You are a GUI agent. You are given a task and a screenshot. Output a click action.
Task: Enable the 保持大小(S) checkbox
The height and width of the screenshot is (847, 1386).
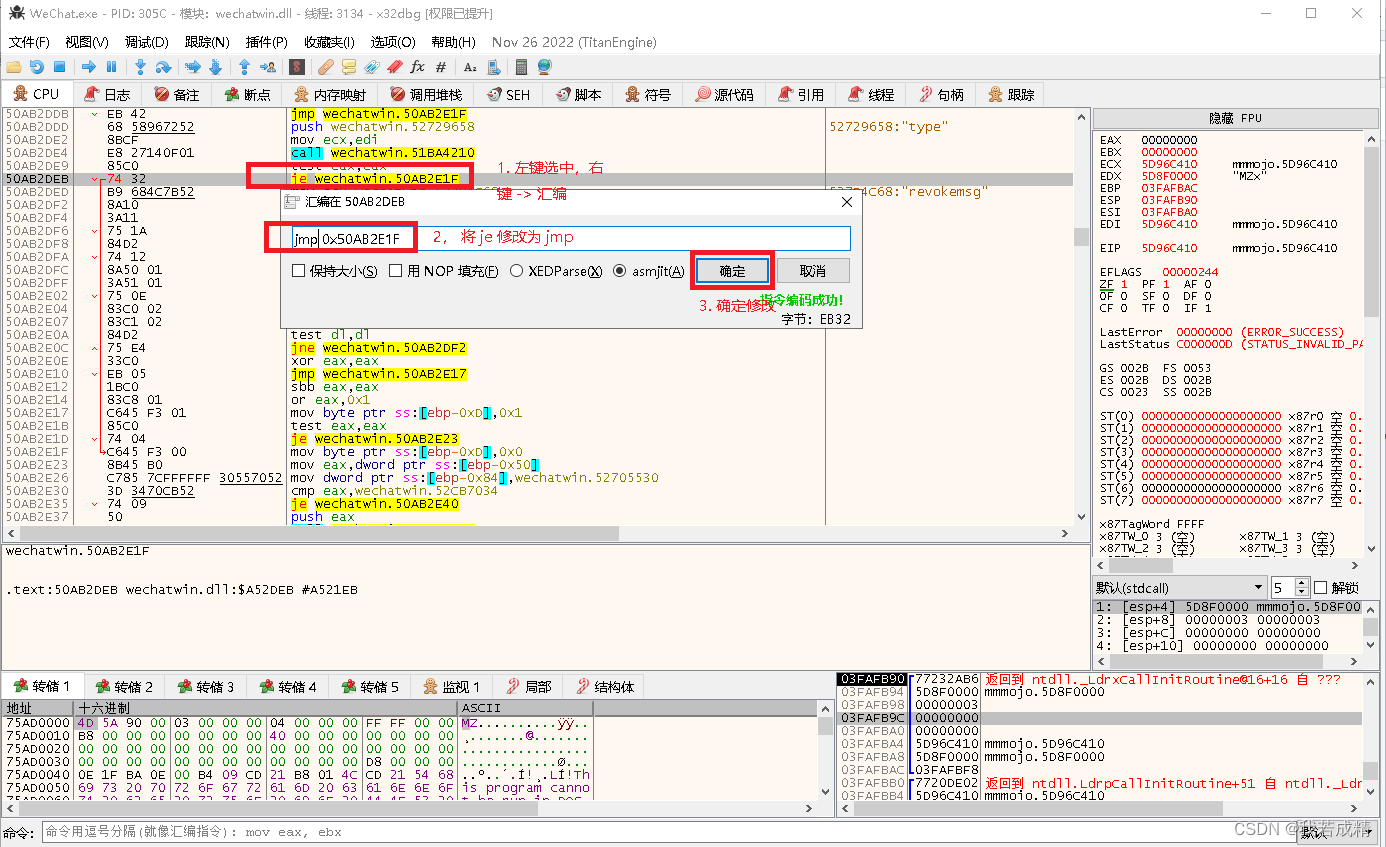point(298,271)
